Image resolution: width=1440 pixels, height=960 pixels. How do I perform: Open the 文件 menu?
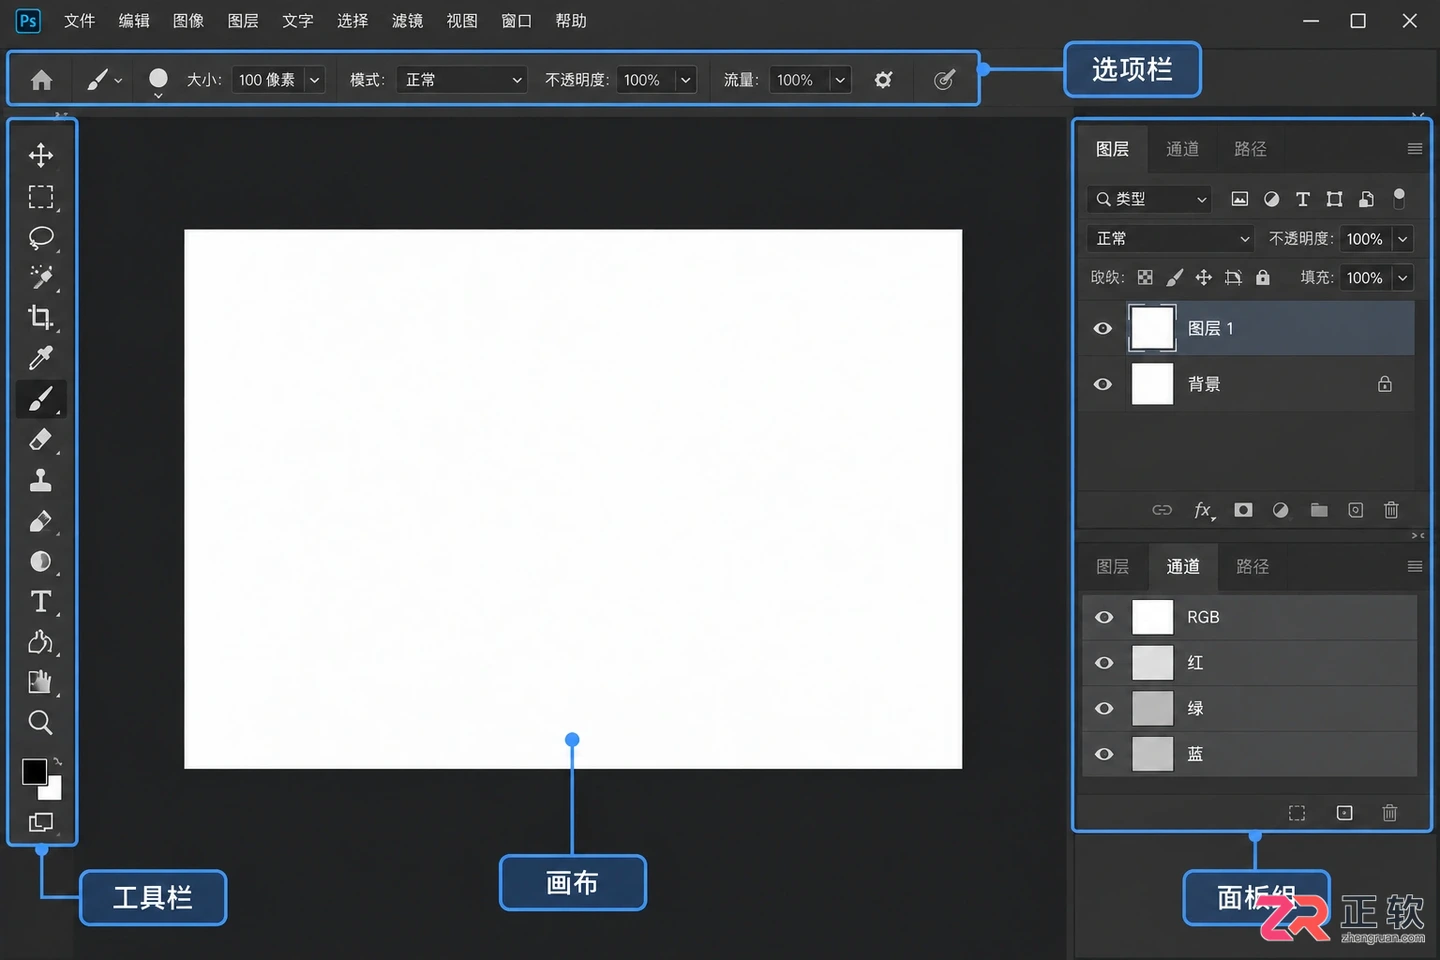coord(79,21)
